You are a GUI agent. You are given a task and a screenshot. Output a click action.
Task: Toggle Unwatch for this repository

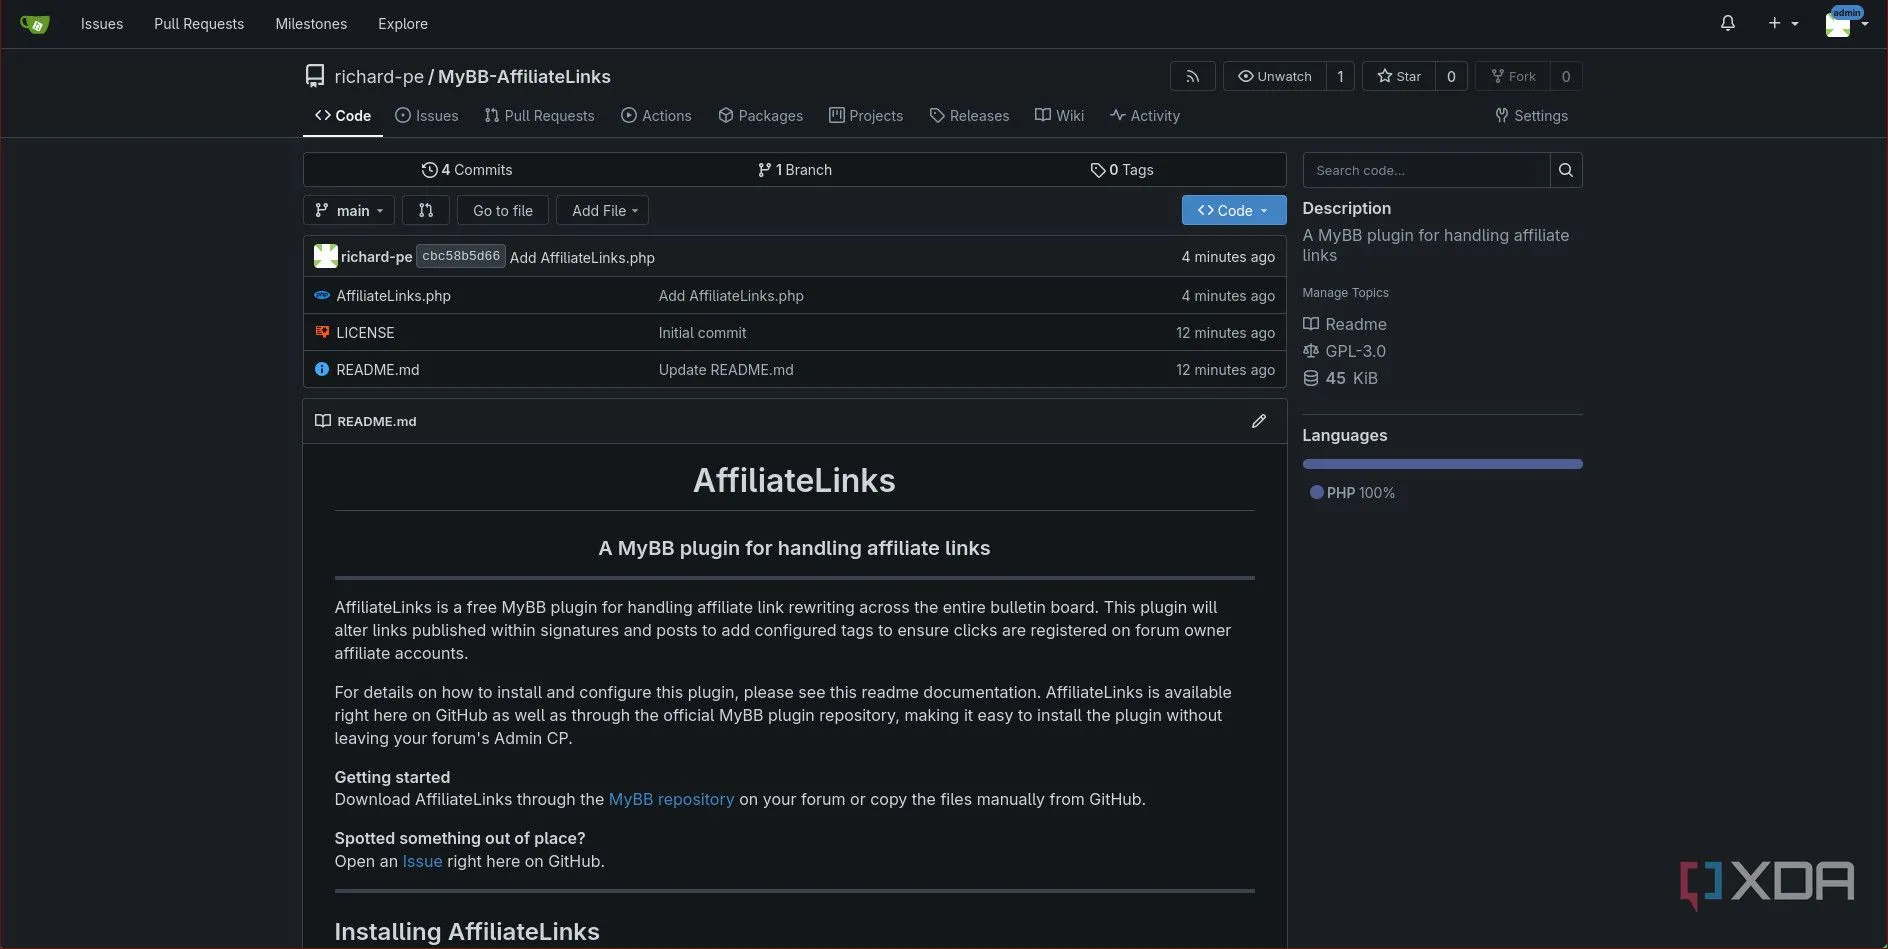coord(1275,76)
